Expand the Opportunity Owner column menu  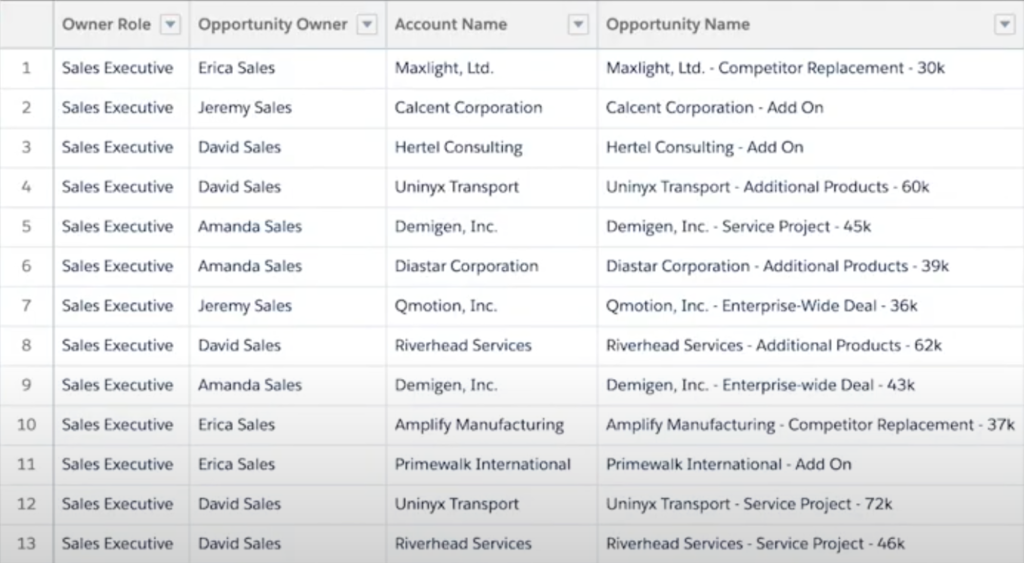(367, 25)
